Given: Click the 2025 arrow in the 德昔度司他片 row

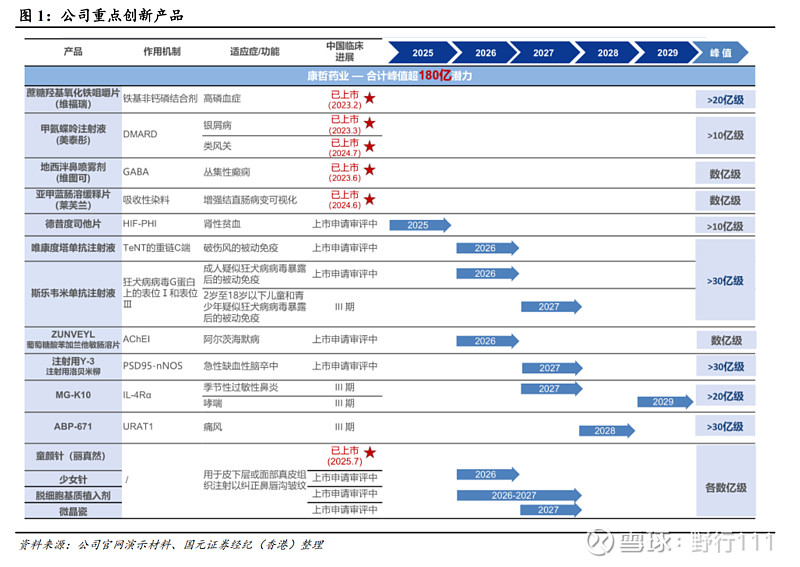Looking at the screenshot, I should pos(420,225).
